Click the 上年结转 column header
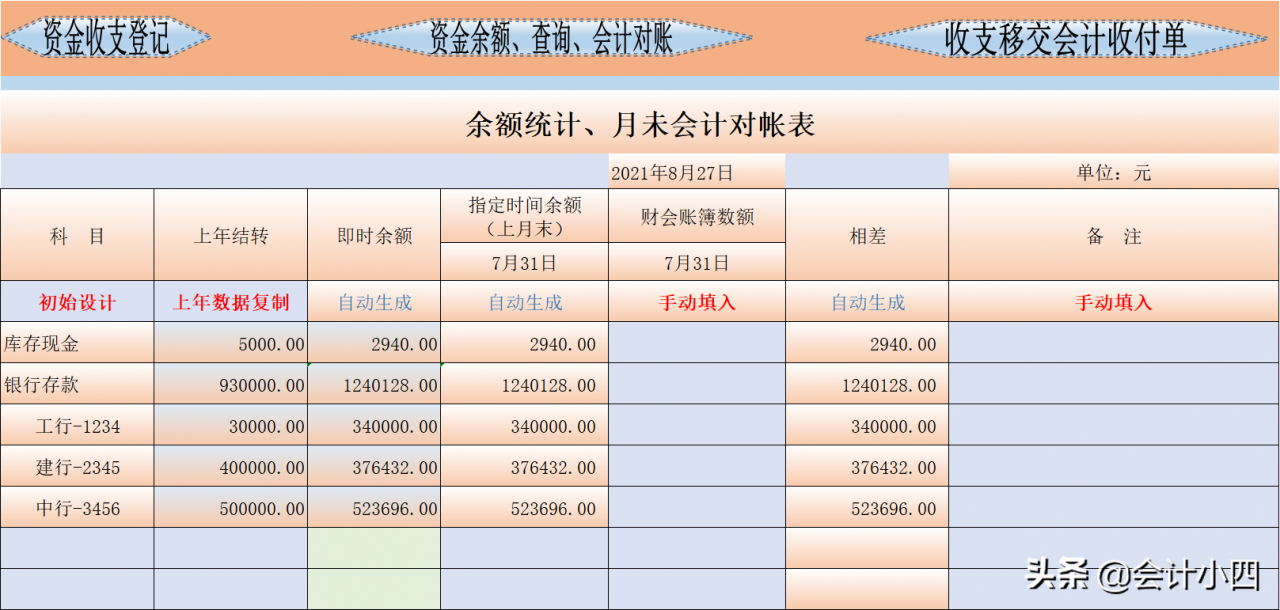 click(231, 234)
